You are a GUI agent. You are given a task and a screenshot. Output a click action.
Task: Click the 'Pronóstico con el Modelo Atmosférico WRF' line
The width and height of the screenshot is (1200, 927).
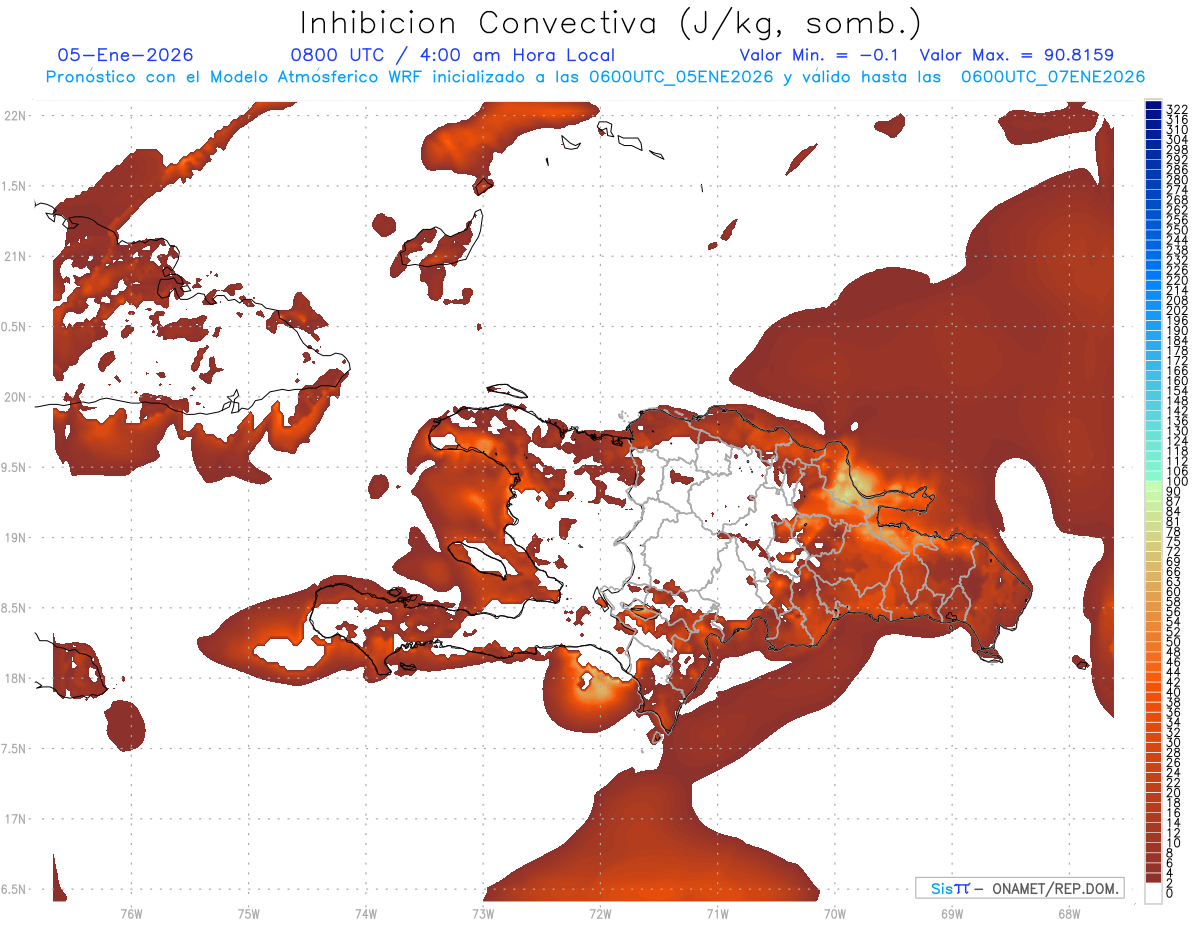click(x=595, y=77)
